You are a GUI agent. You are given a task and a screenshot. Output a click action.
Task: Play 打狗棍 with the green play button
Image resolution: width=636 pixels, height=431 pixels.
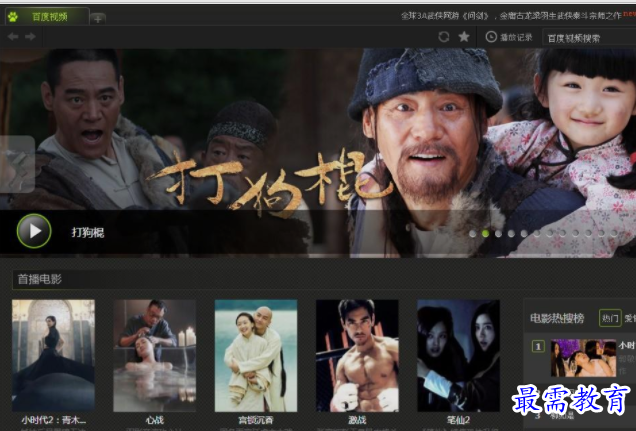[34, 231]
